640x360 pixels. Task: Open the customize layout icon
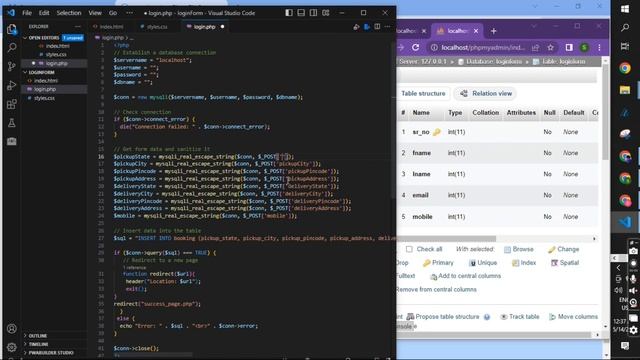[326, 13]
